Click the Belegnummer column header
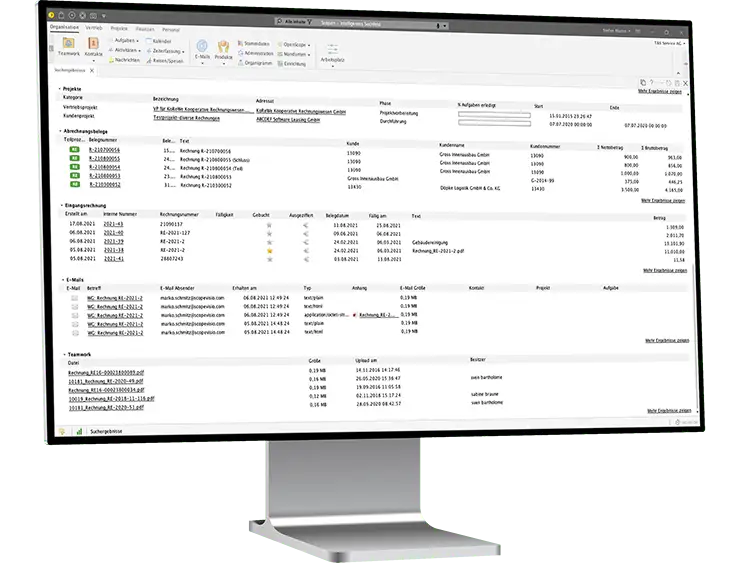 click(x=103, y=140)
